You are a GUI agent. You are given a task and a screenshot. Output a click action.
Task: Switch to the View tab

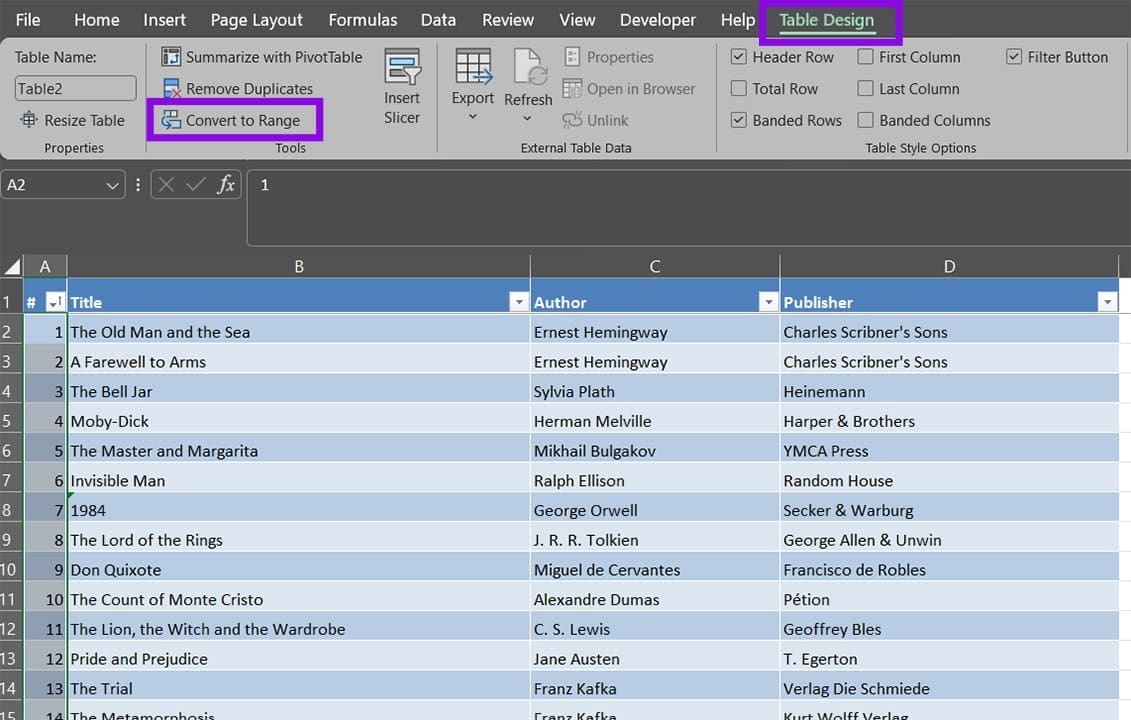(x=578, y=20)
